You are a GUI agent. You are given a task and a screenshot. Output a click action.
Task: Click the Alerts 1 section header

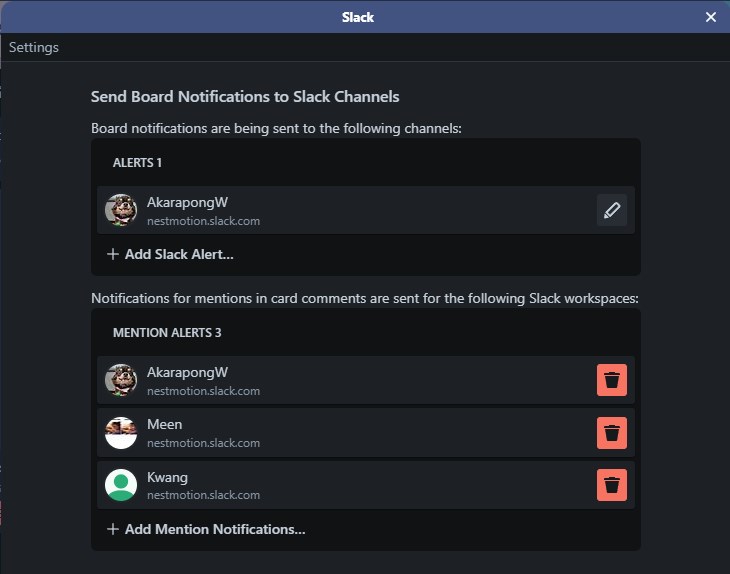137,162
